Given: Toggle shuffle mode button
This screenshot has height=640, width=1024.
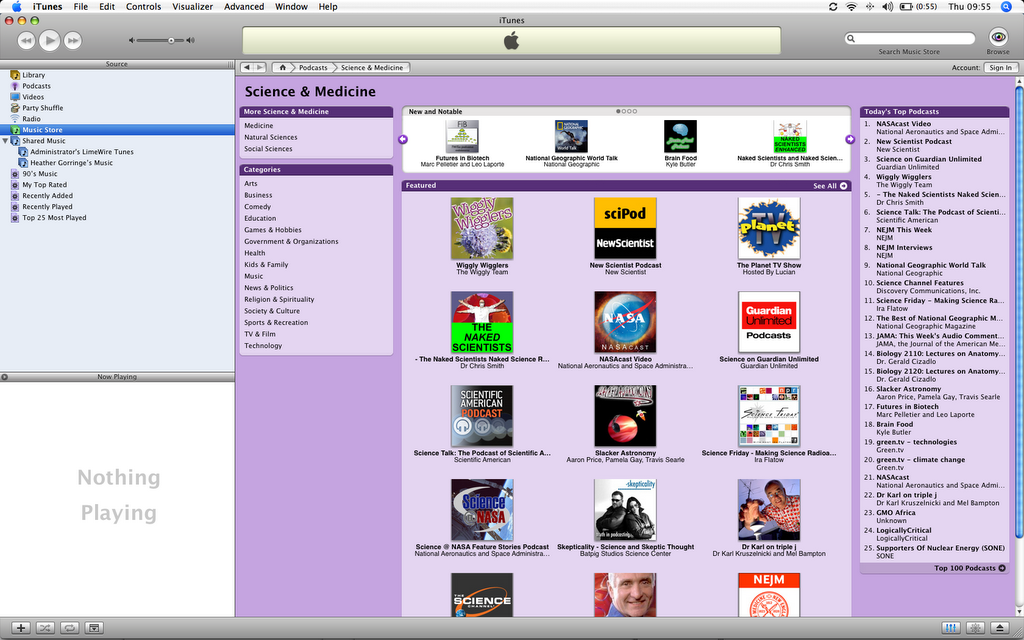Looking at the screenshot, I should (x=45, y=628).
